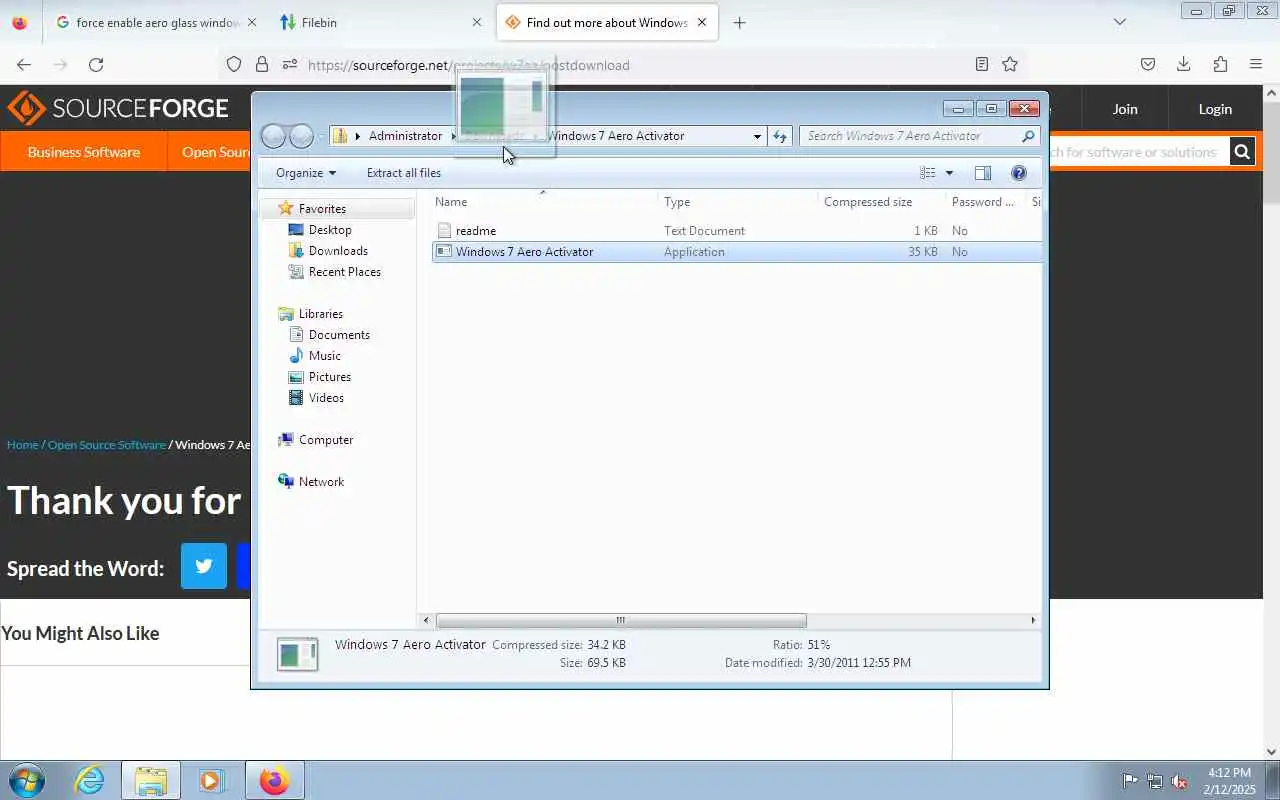The image size is (1280, 800).
Task: Switch to force enable aero glass tab
Action: click(157, 22)
